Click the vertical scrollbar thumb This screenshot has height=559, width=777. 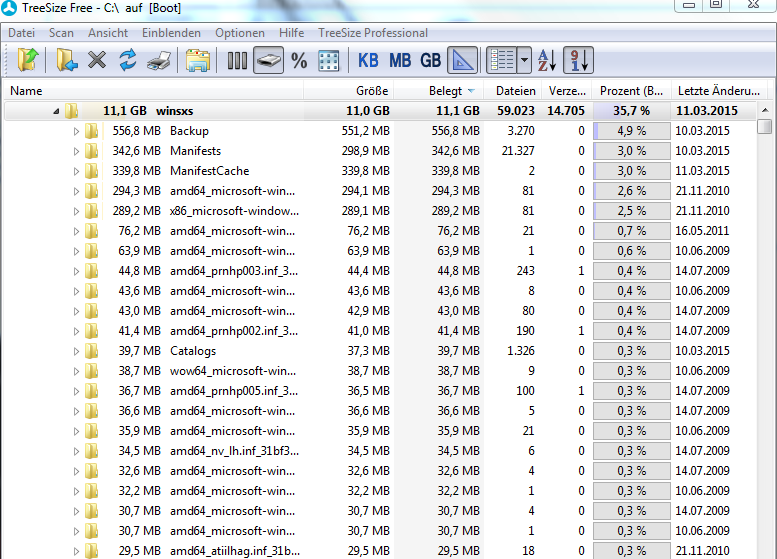(765, 126)
